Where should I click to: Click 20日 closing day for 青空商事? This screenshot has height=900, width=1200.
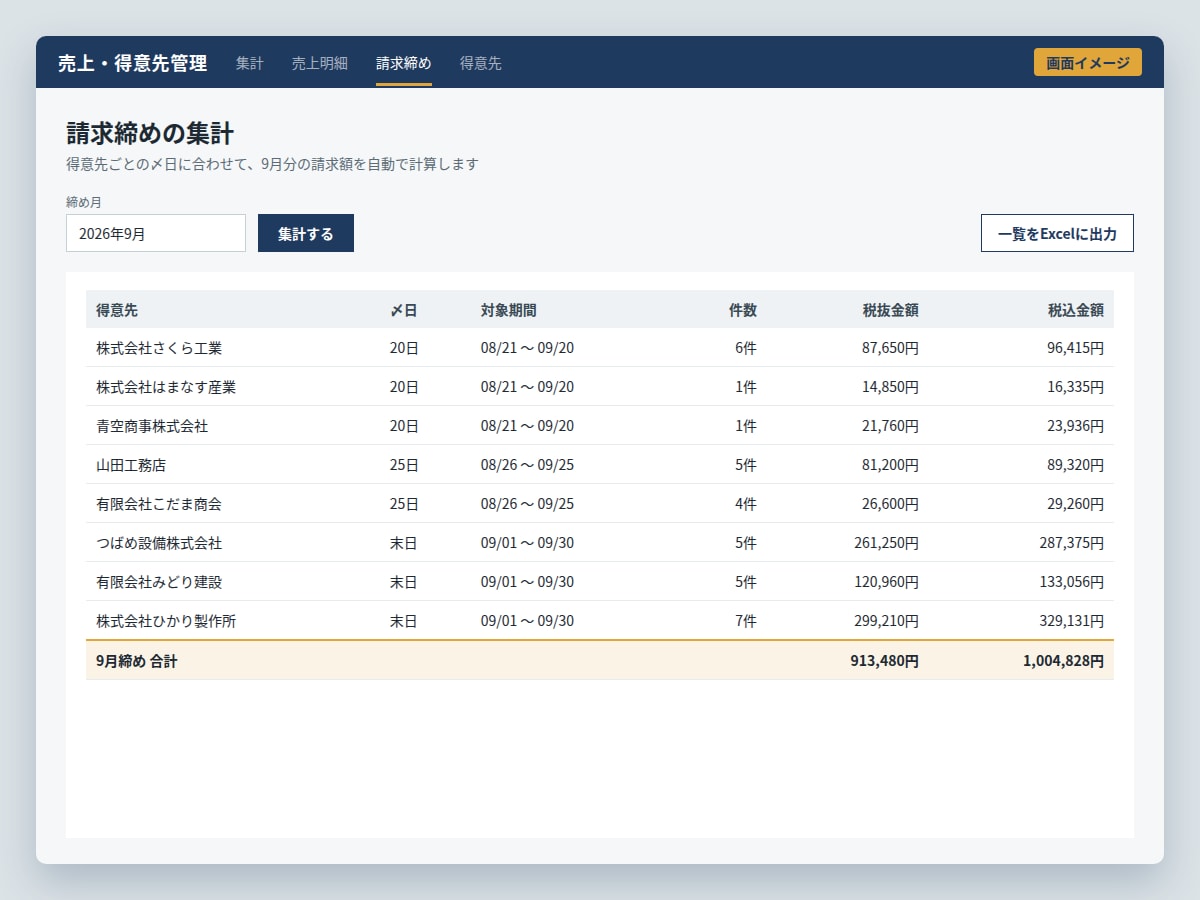coord(404,426)
